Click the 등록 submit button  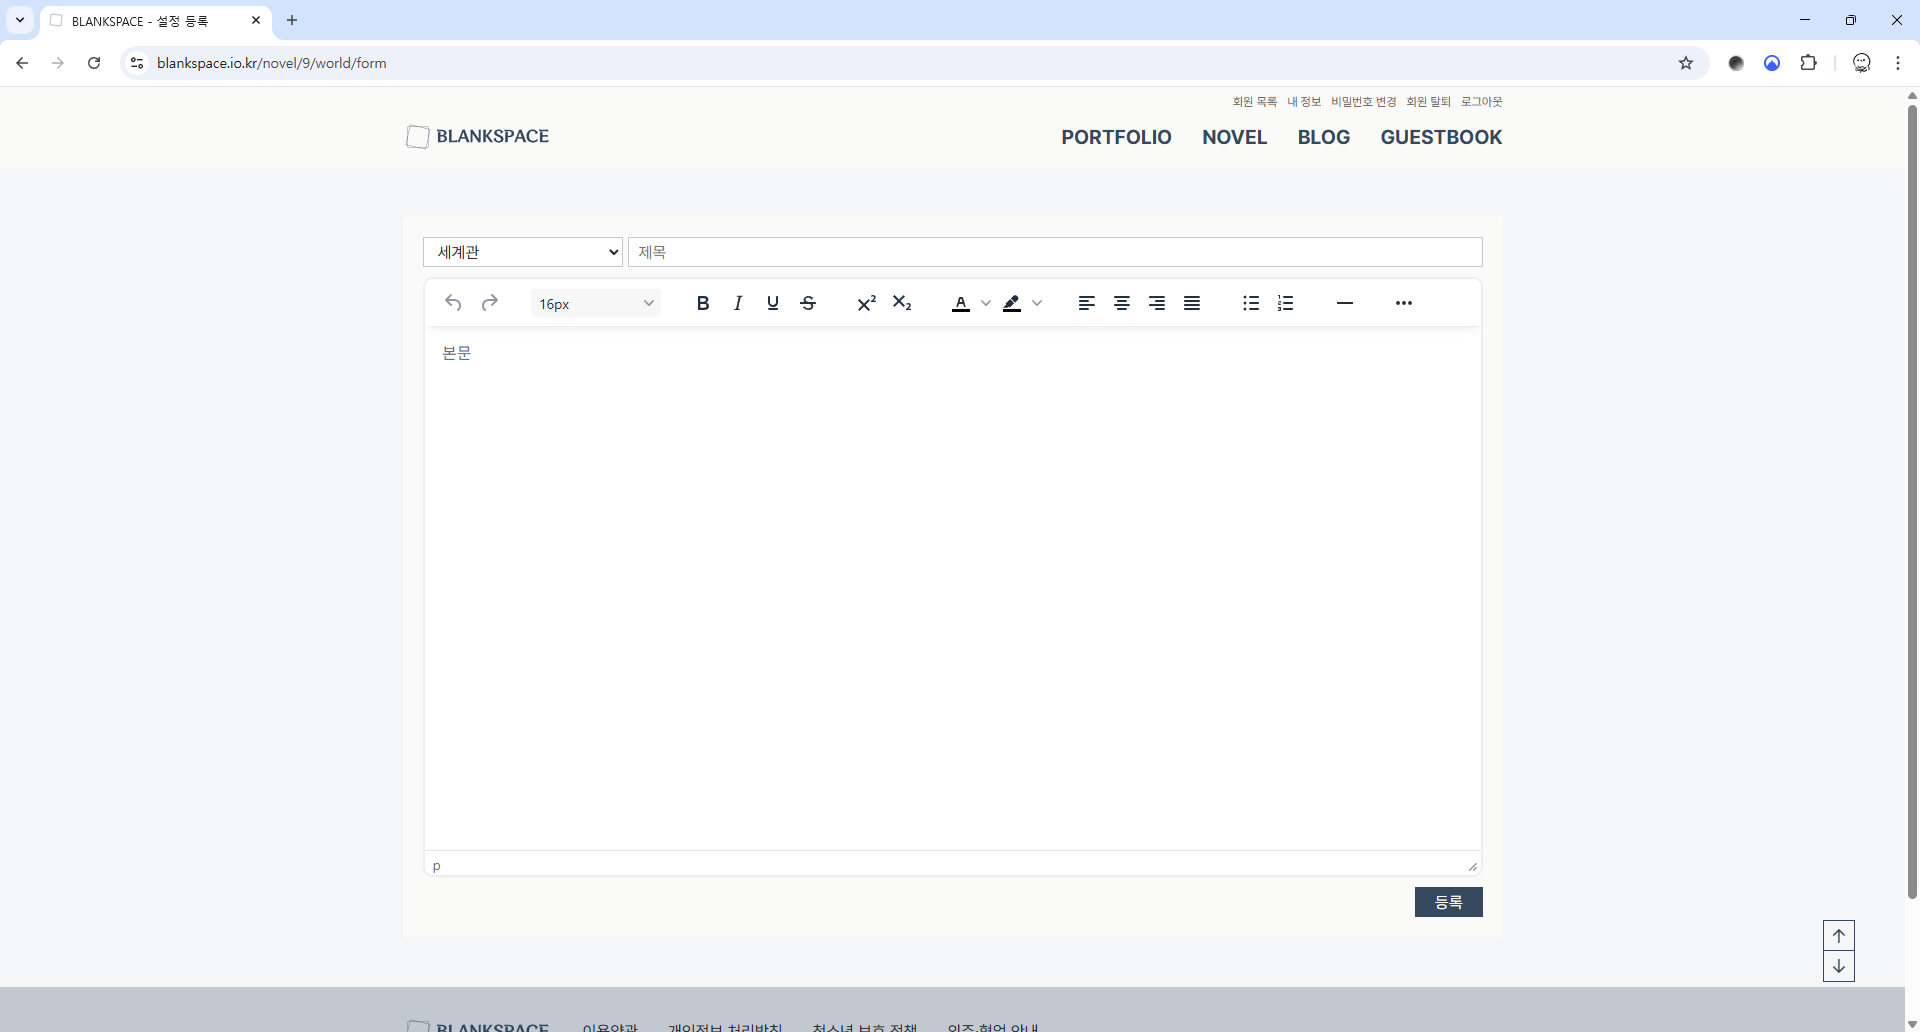point(1448,902)
